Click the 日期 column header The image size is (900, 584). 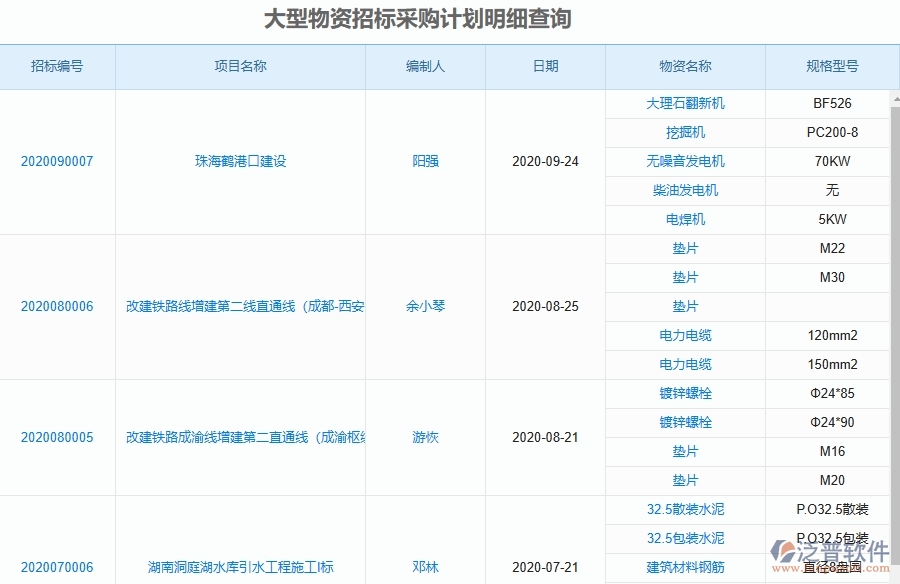pyautogui.click(x=545, y=67)
